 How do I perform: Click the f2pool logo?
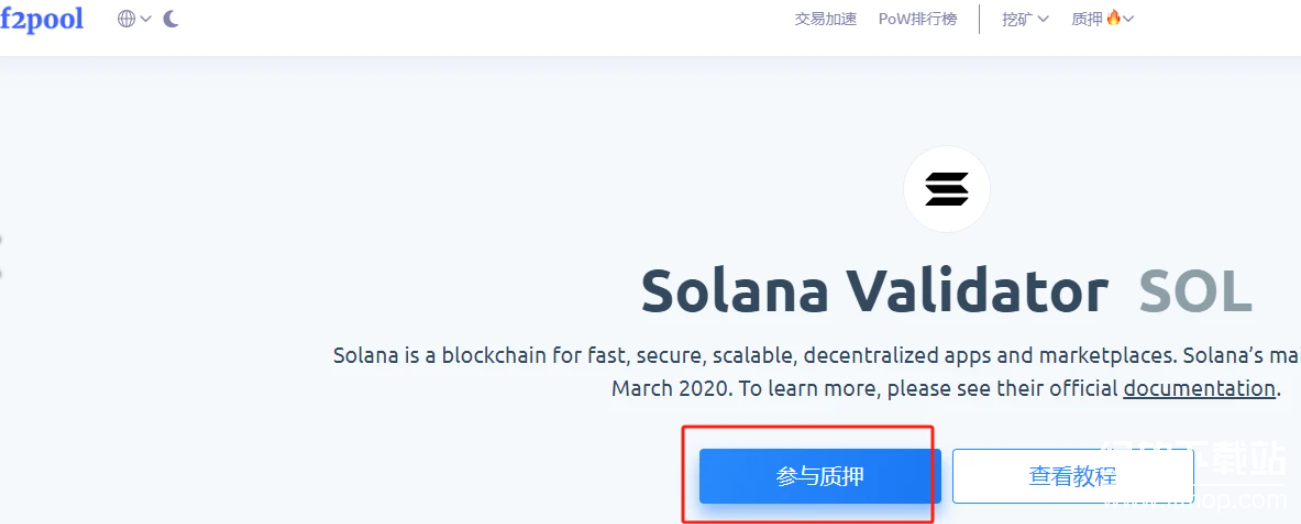point(42,19)
